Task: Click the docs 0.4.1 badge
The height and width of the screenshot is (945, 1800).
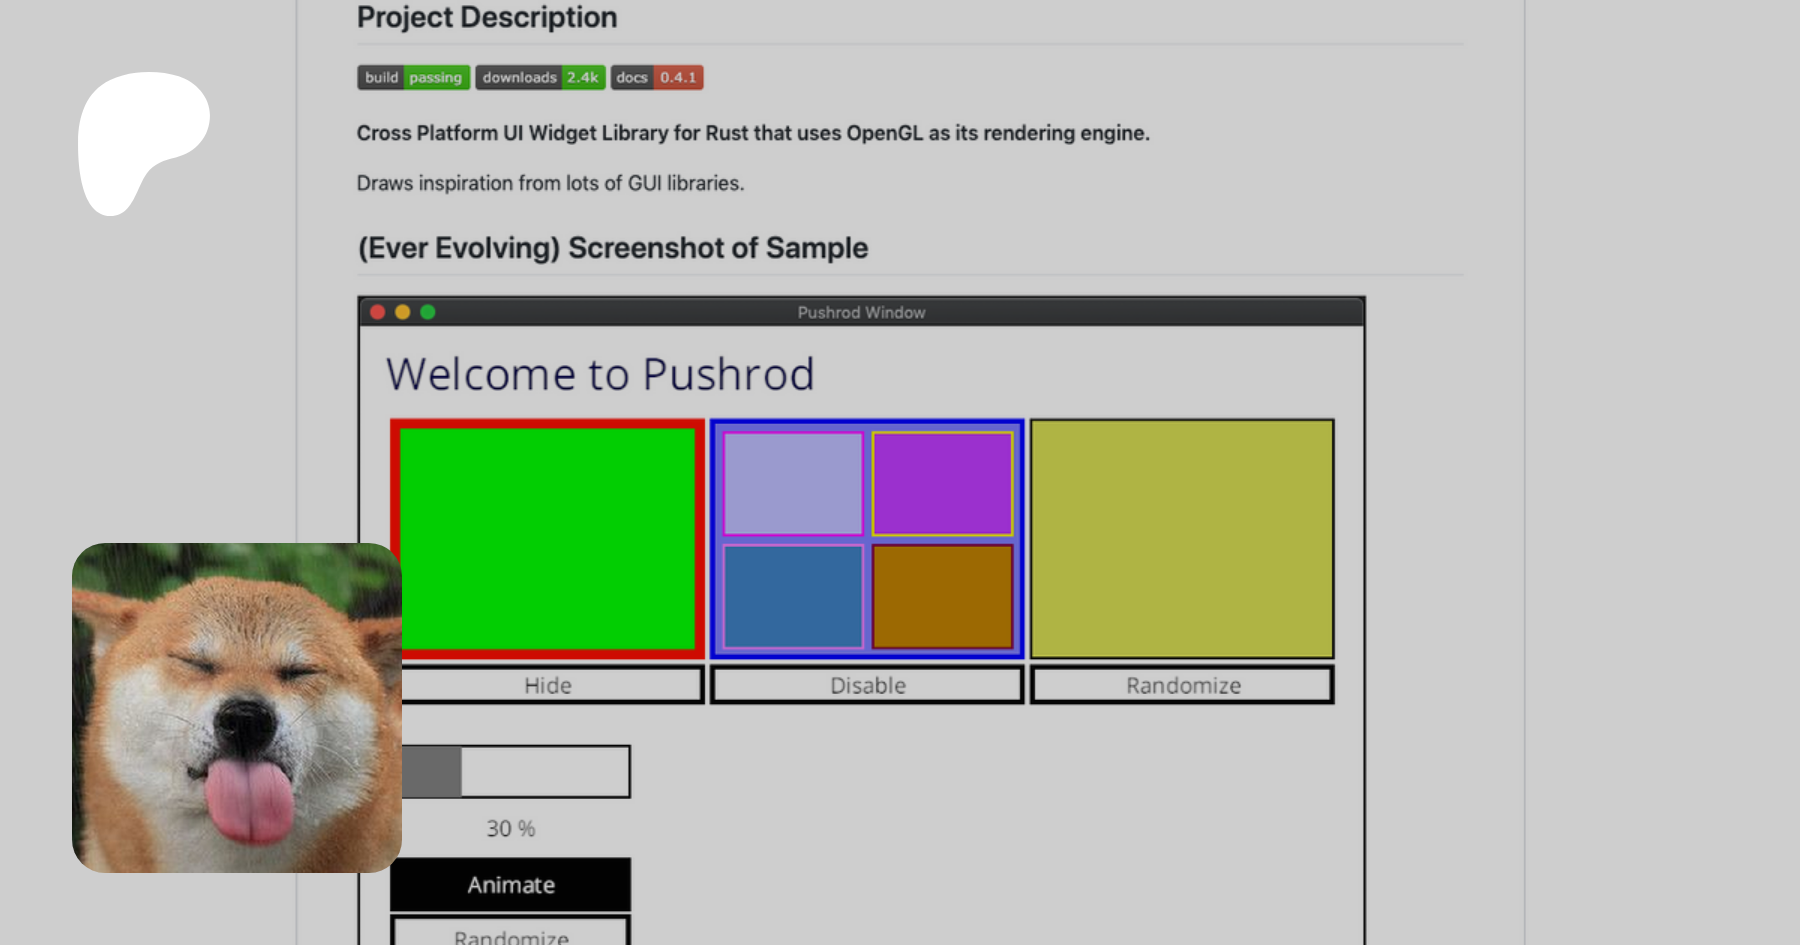Action: click(x=657, y=78)
